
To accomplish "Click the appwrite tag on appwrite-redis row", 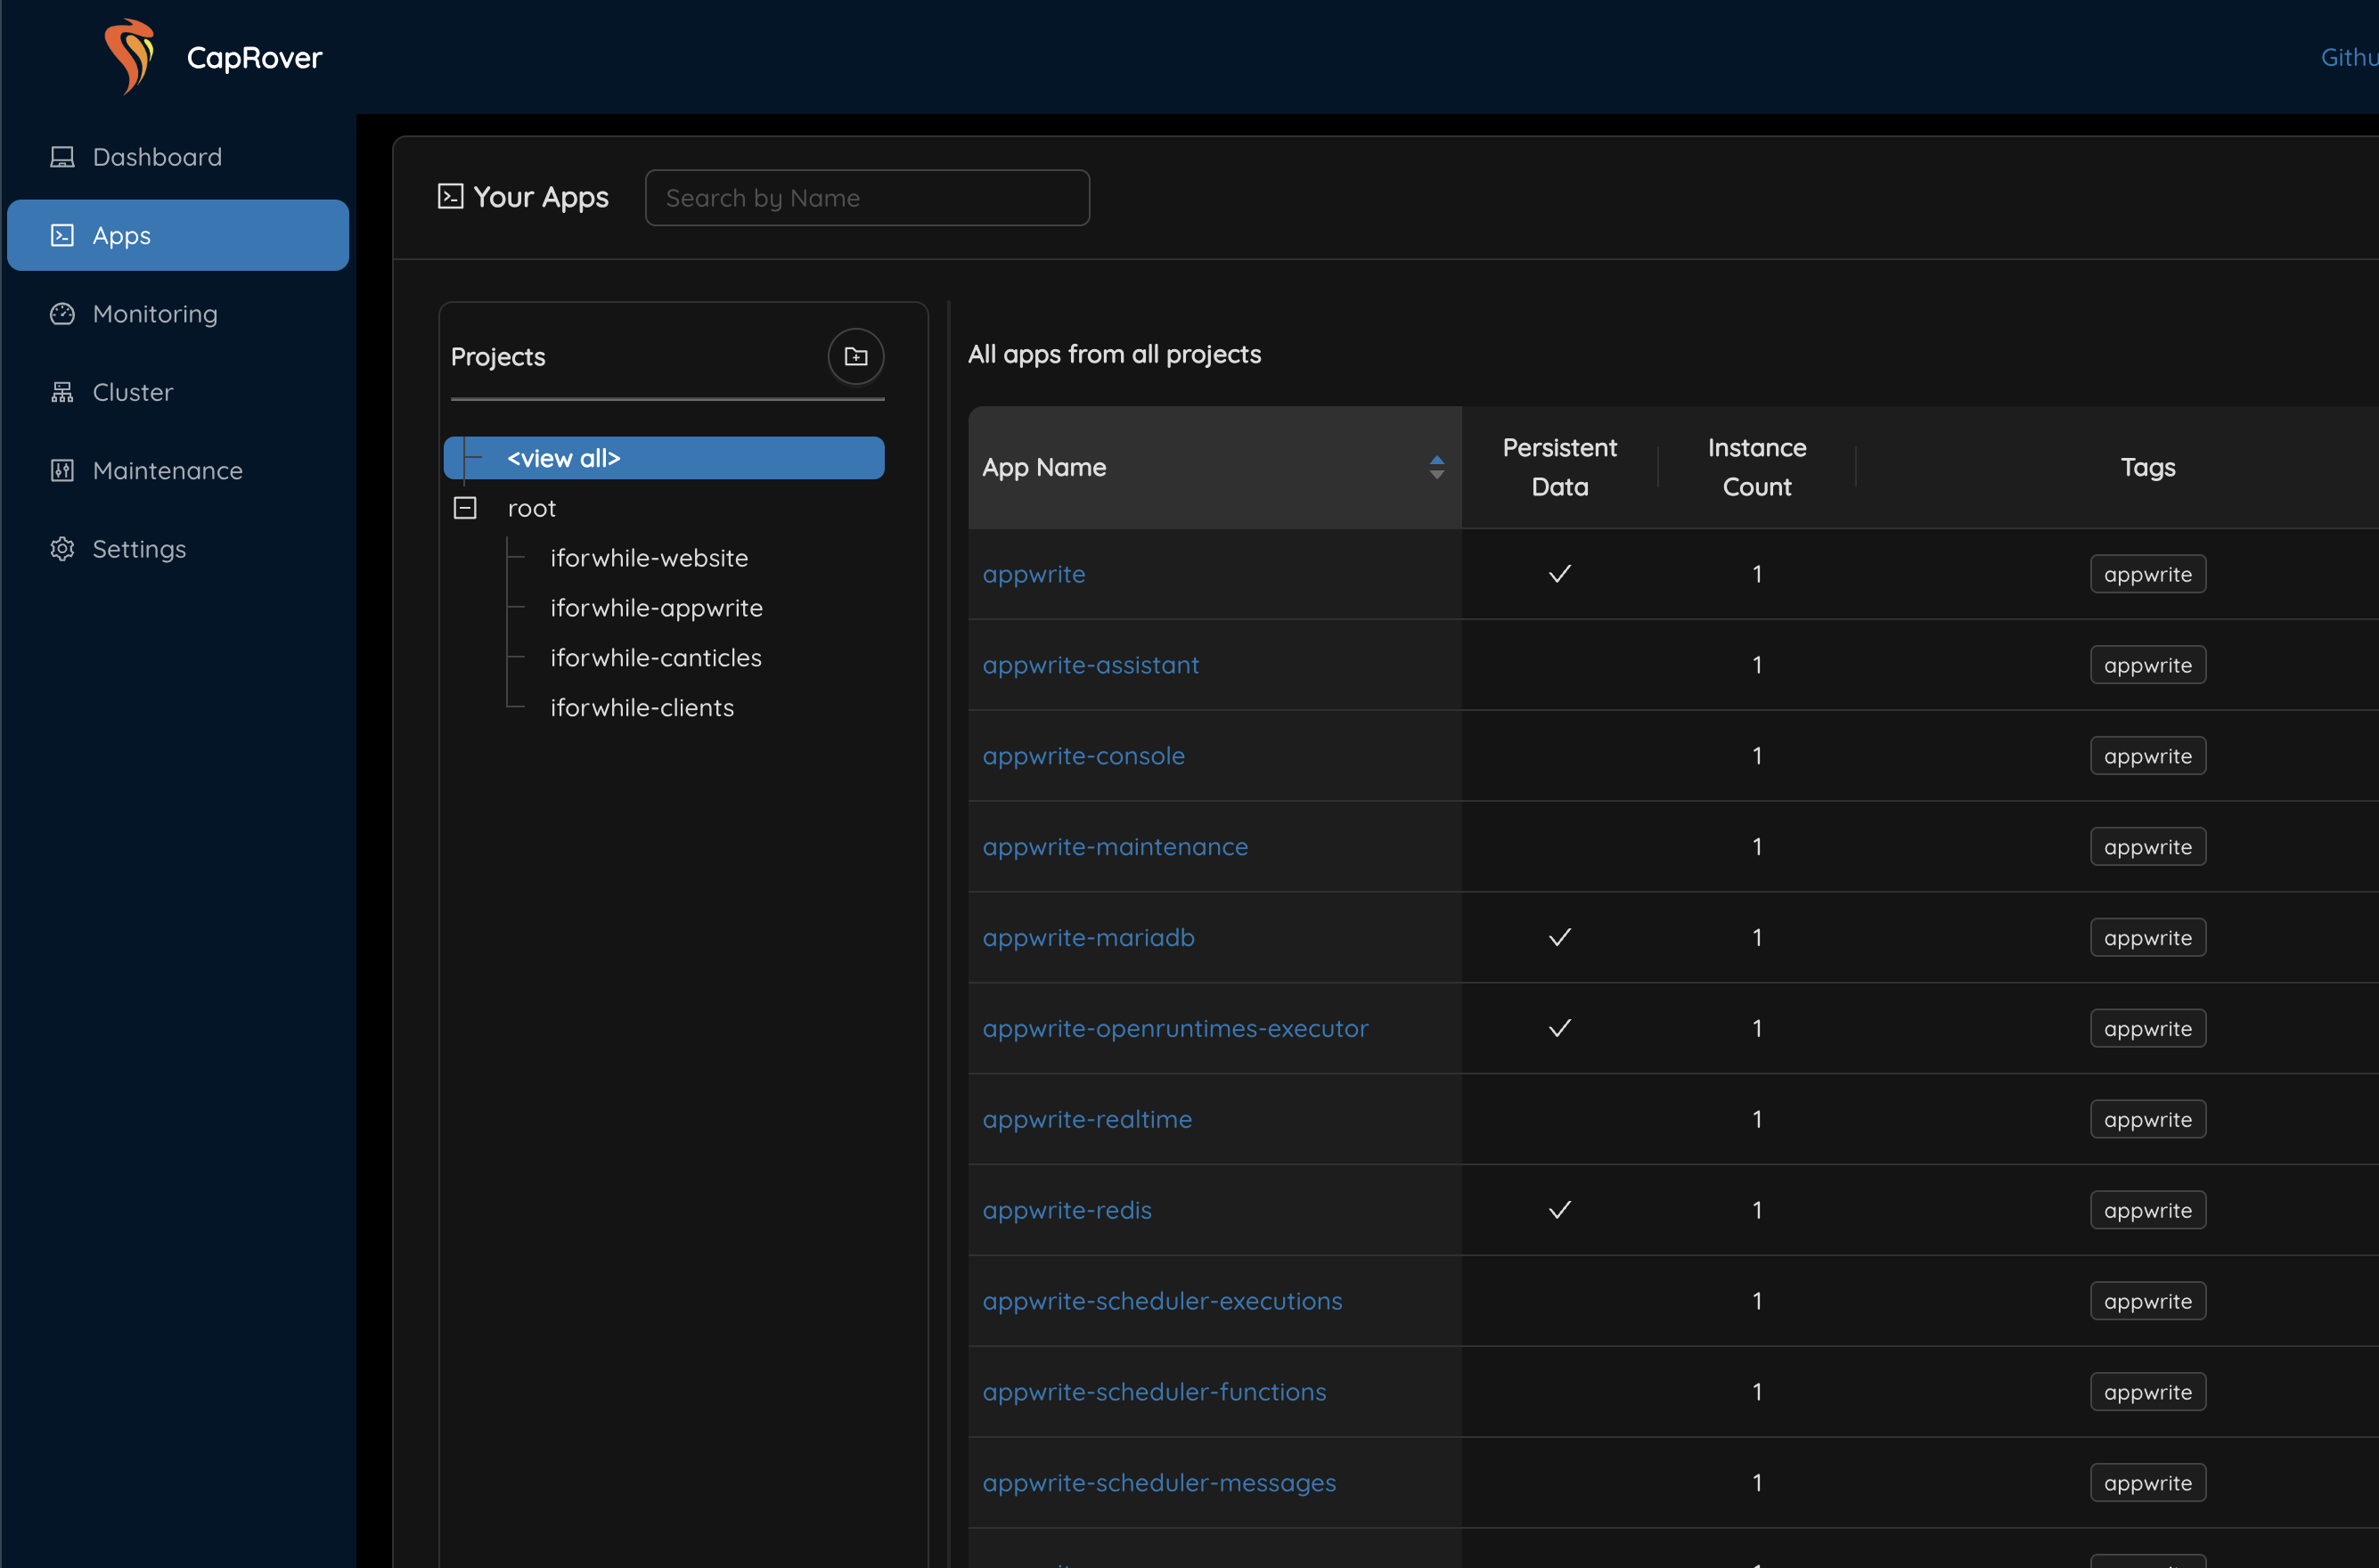I will pos(2147,1210).
